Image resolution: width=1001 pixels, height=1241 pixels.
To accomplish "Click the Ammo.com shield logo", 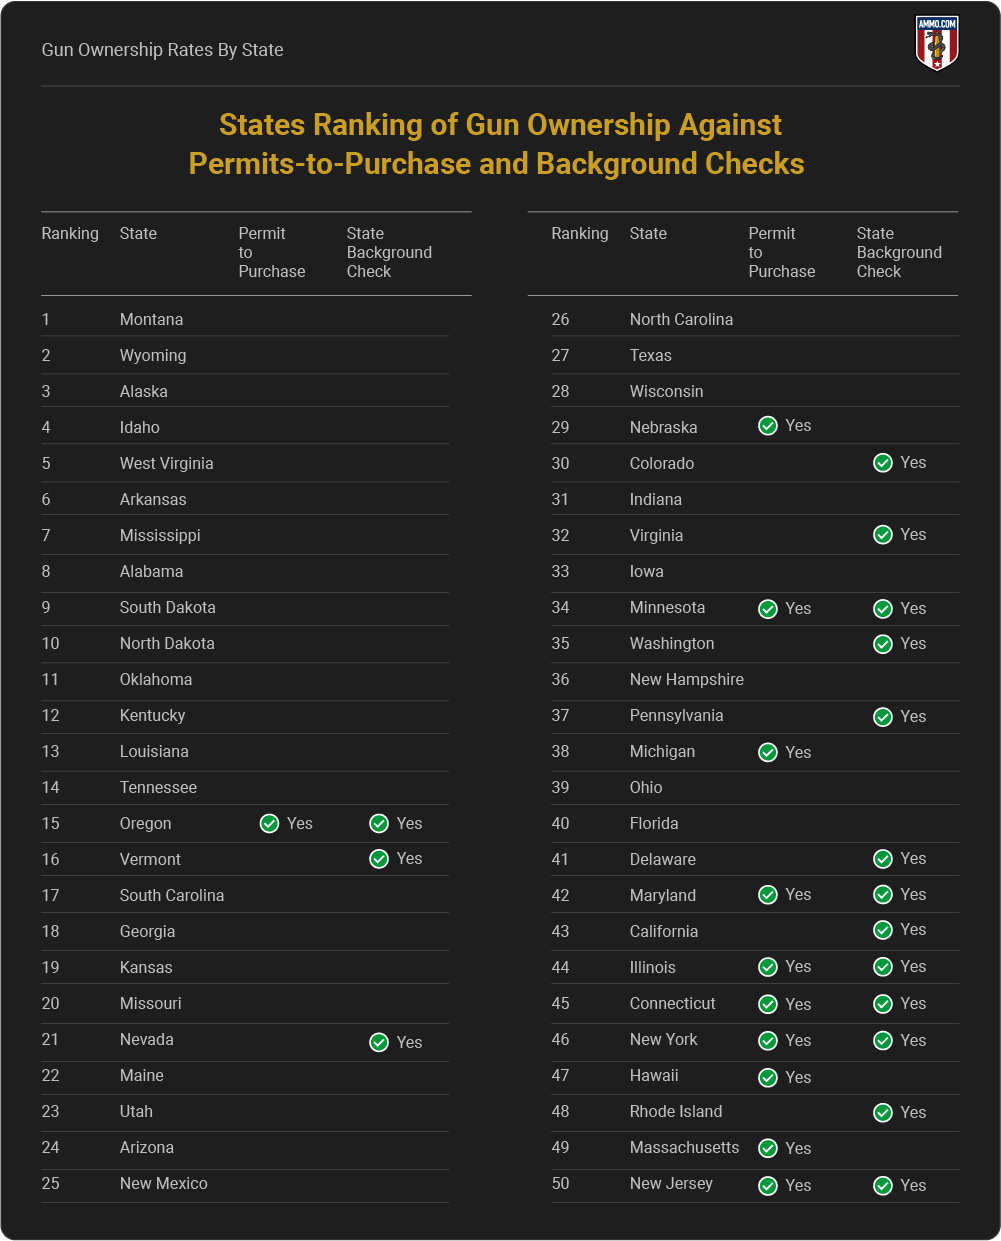I will coord(937,43).
